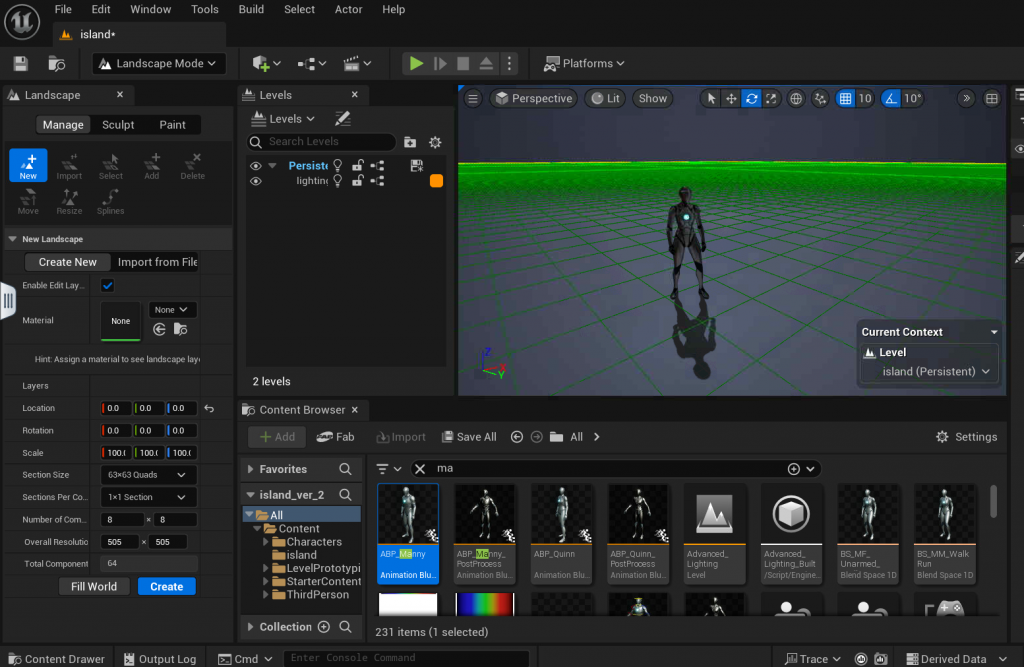Image resolution: width=1024 pixels, height=667 pixels.
Task: Choose the Splines tool
Action: point(110,201)
